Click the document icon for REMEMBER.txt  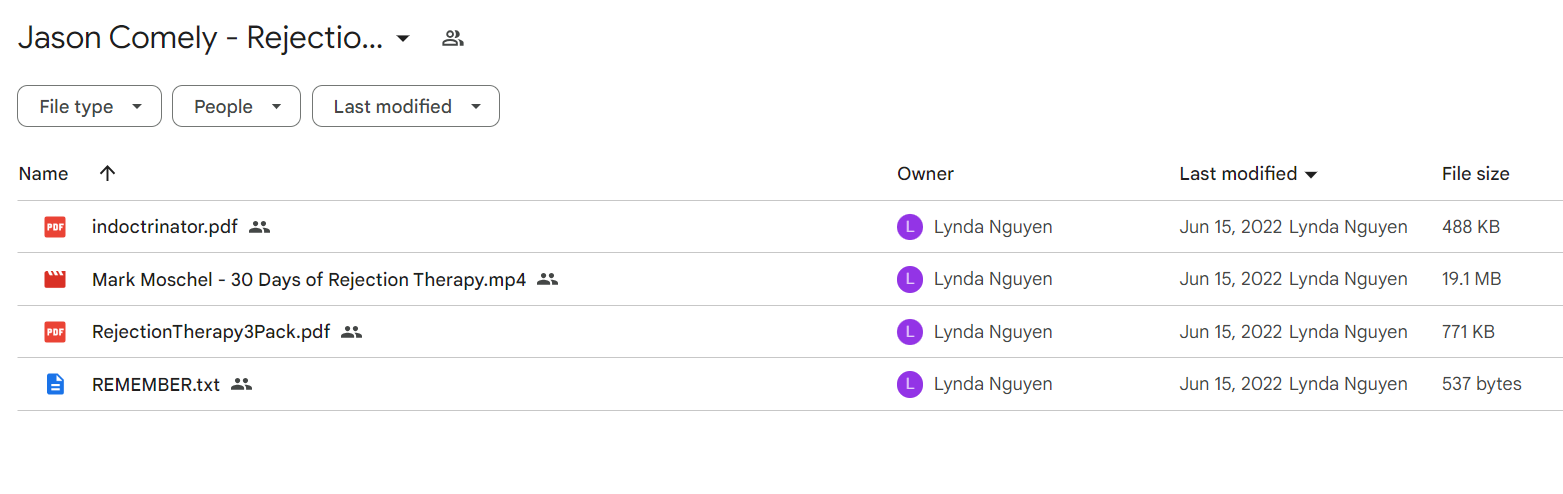tap(55, 384)
